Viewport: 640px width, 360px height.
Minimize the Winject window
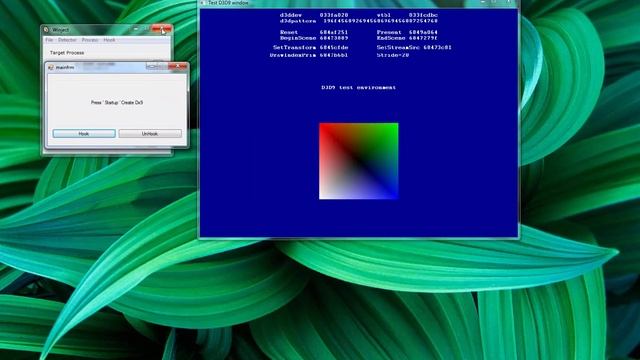coord(136,29)
